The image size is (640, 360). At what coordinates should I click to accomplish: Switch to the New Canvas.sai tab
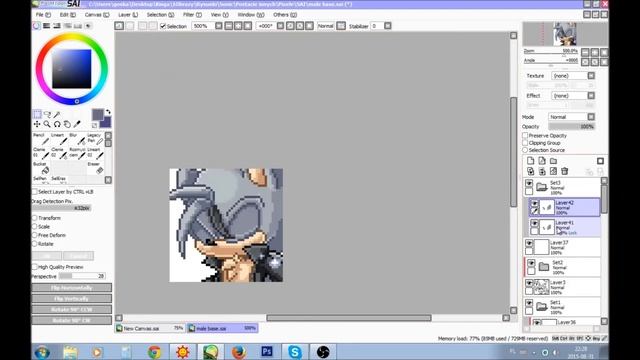click(x=150, y=328)
